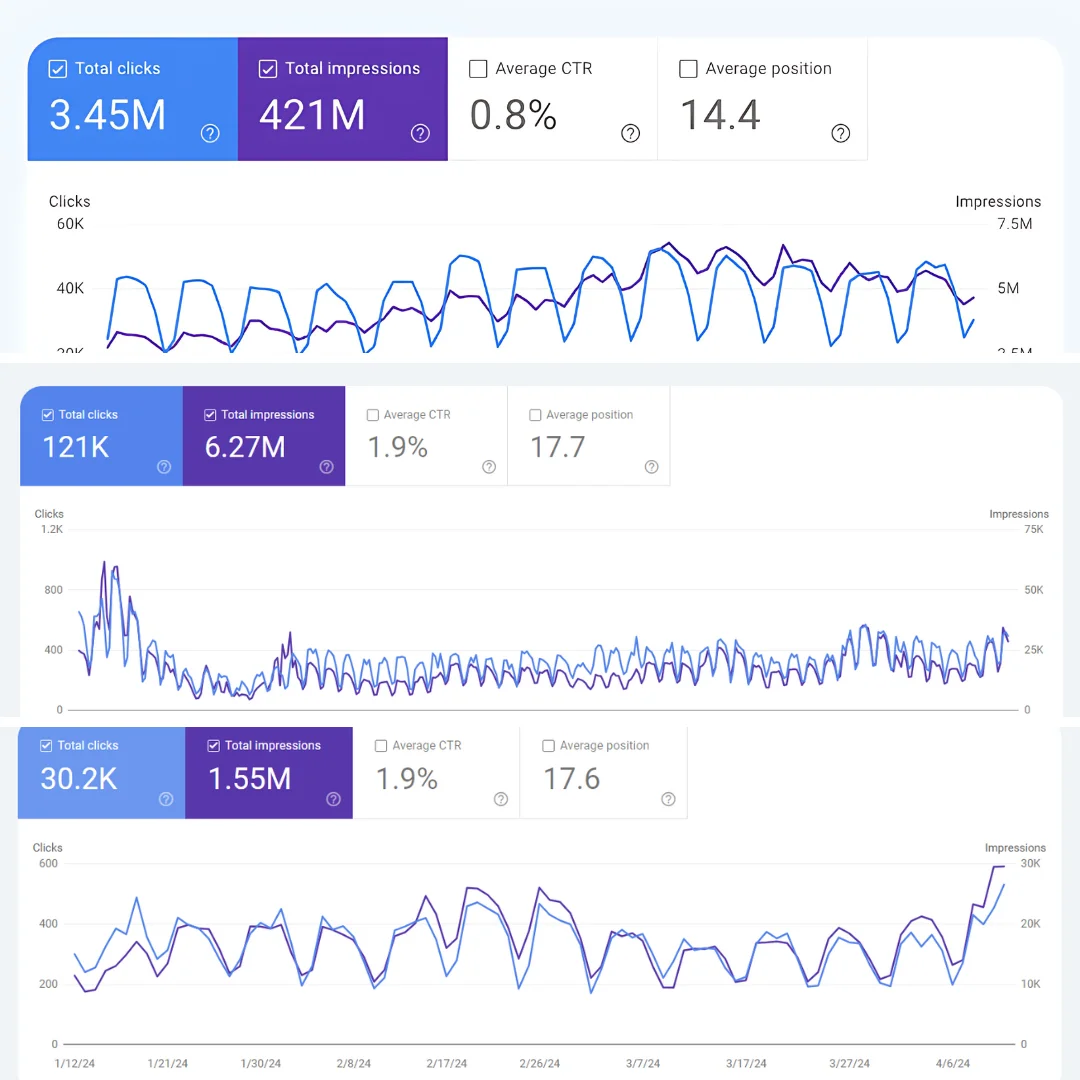Click the 2/17/24 date label on axis
The width and height of the screenshot is (1080, 1080).
[x=446, y=1063]
